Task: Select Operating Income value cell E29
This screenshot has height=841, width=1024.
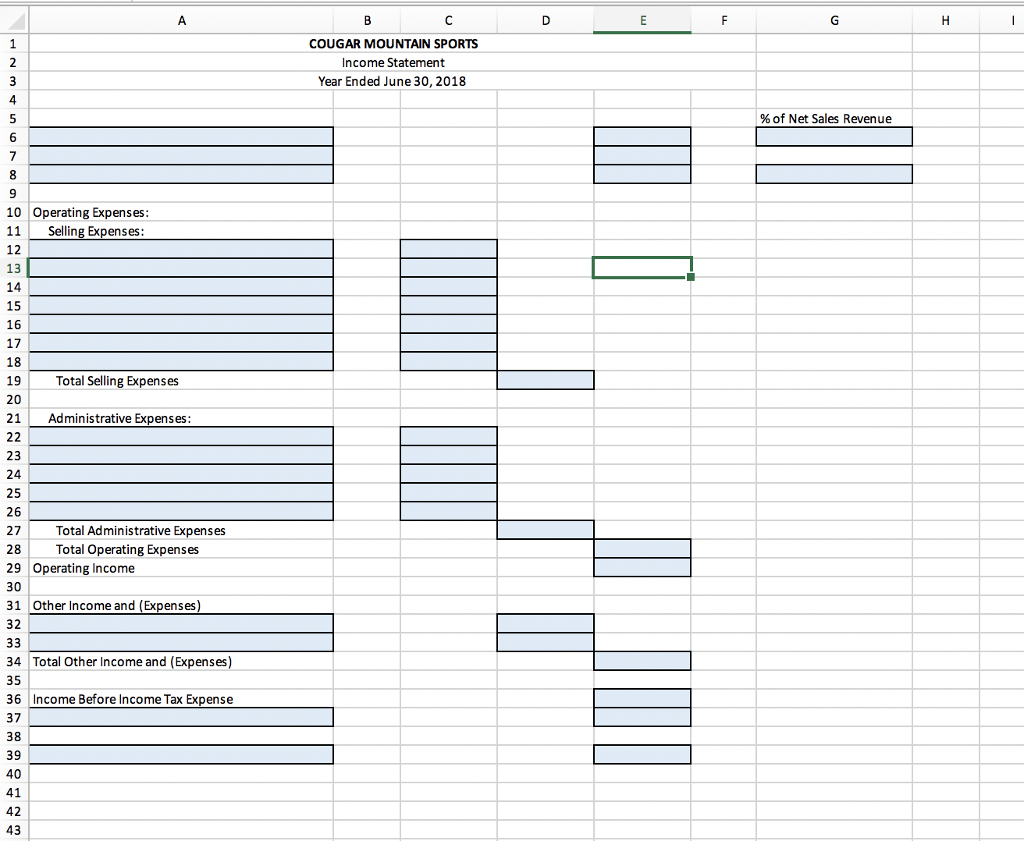Action: [x=642, y=567]
